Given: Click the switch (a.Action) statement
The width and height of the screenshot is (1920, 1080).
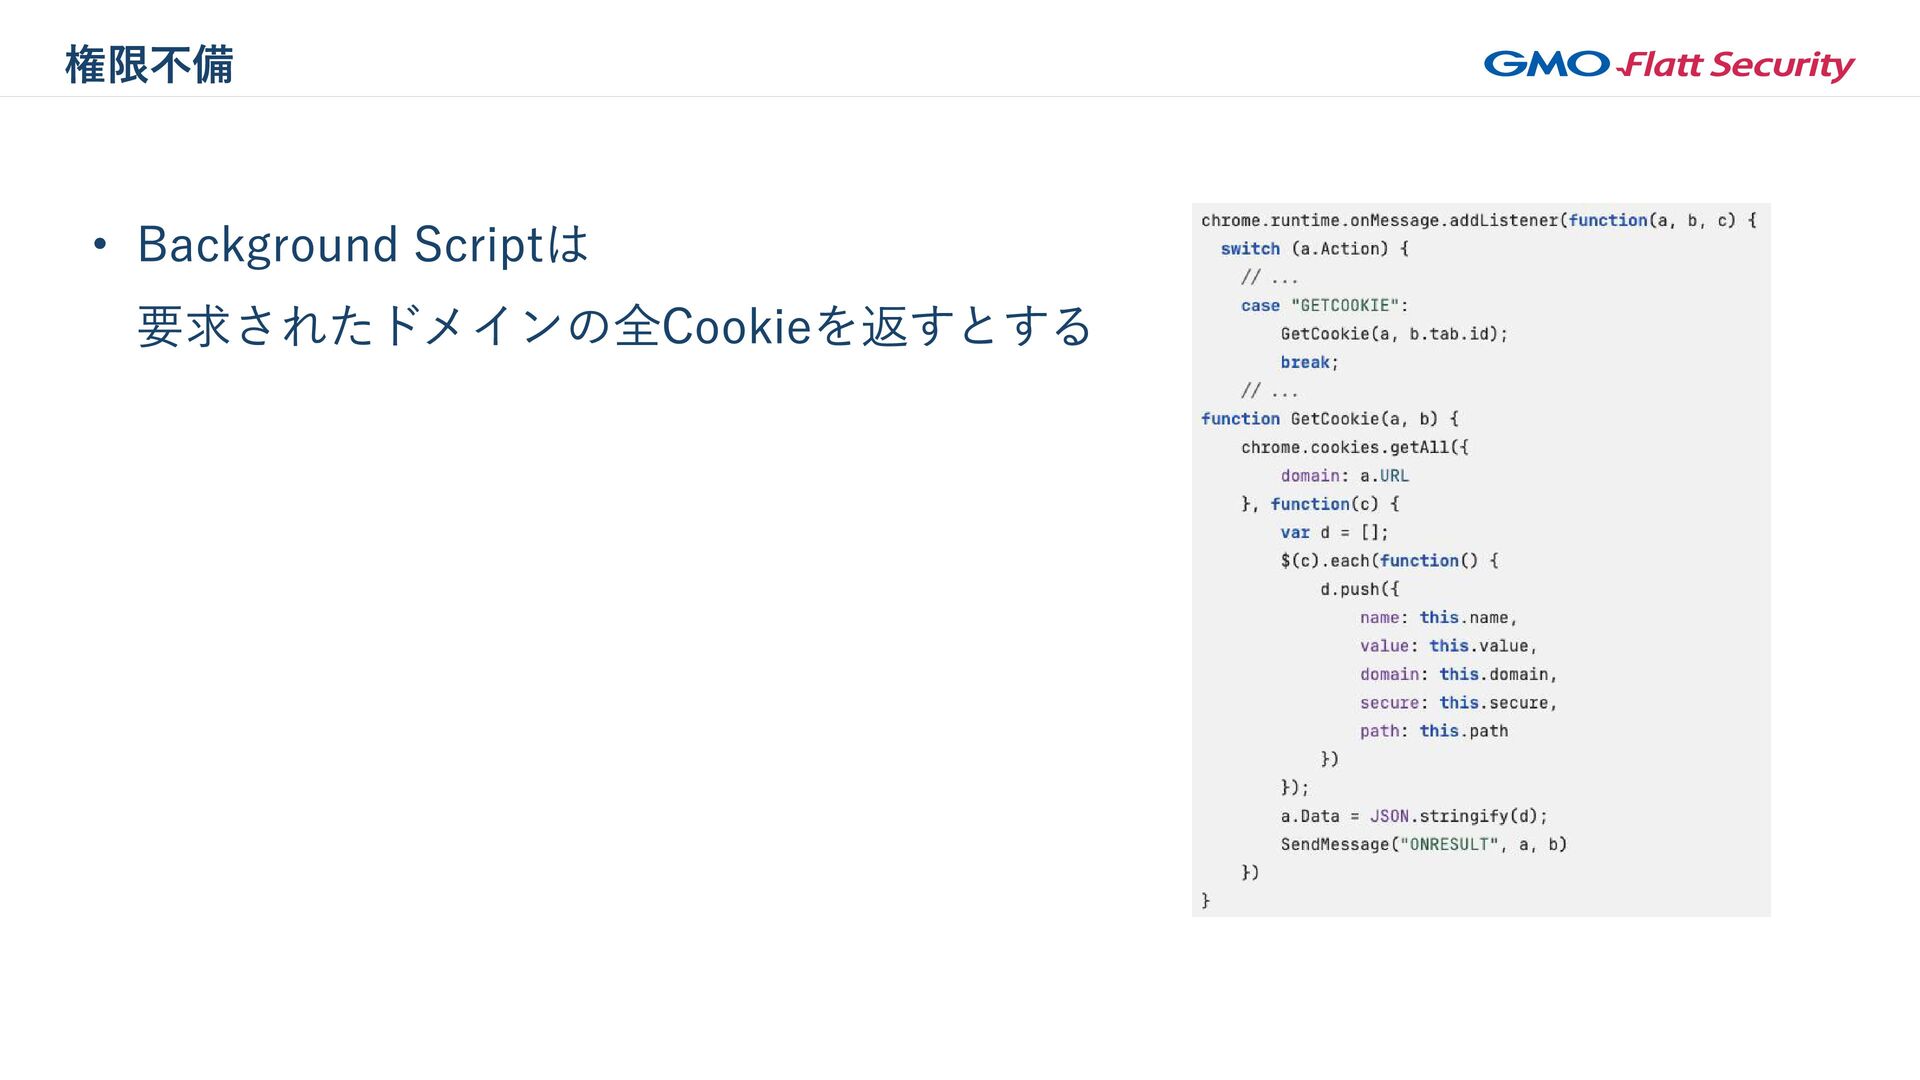Looking at the screenshot, I should pos(1314,249).
